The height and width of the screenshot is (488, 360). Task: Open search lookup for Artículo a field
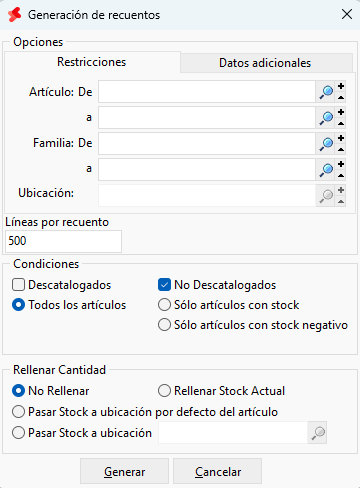point(326,117)
